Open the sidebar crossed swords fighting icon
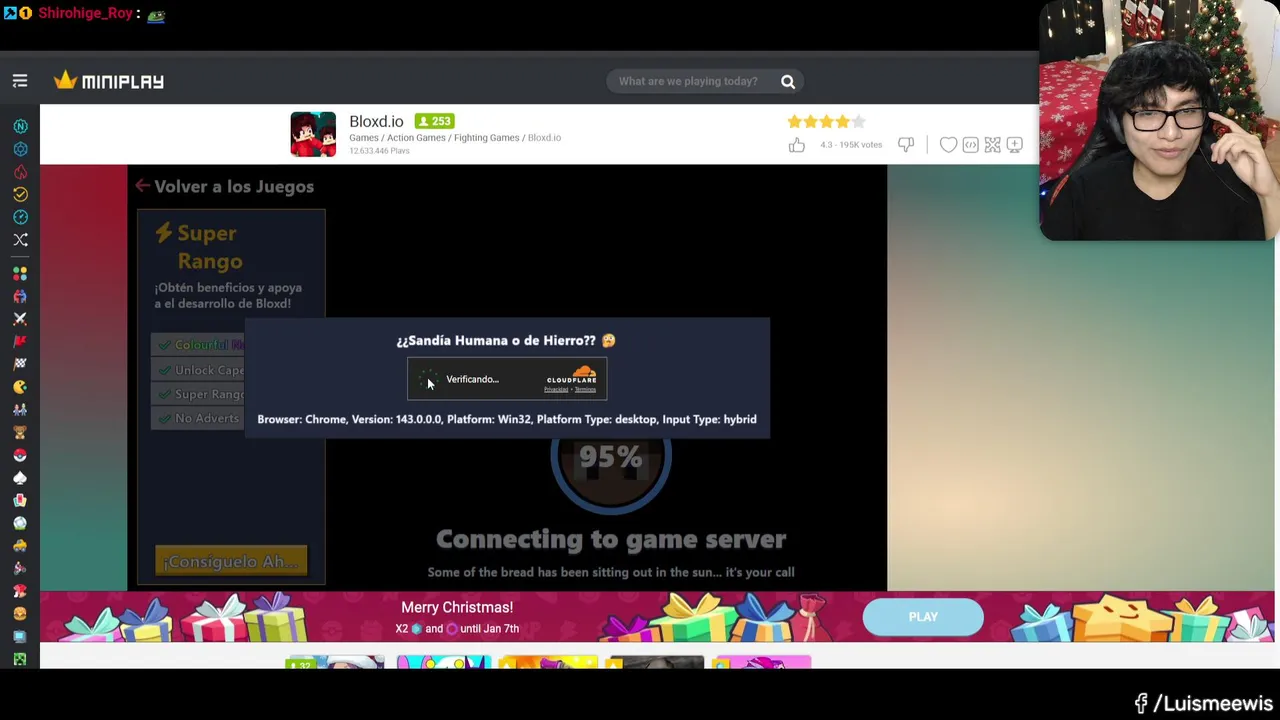 tap(20, 318)
